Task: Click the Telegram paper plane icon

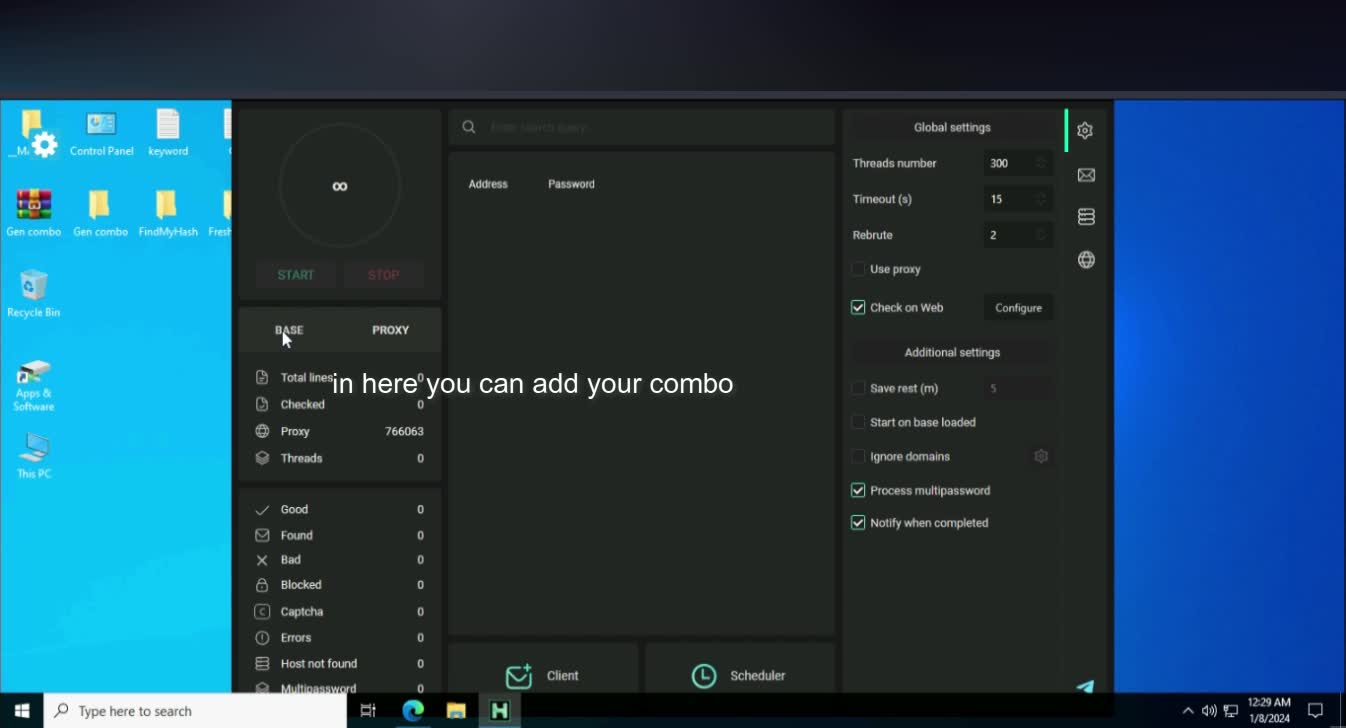Action: click(1085, 687)
